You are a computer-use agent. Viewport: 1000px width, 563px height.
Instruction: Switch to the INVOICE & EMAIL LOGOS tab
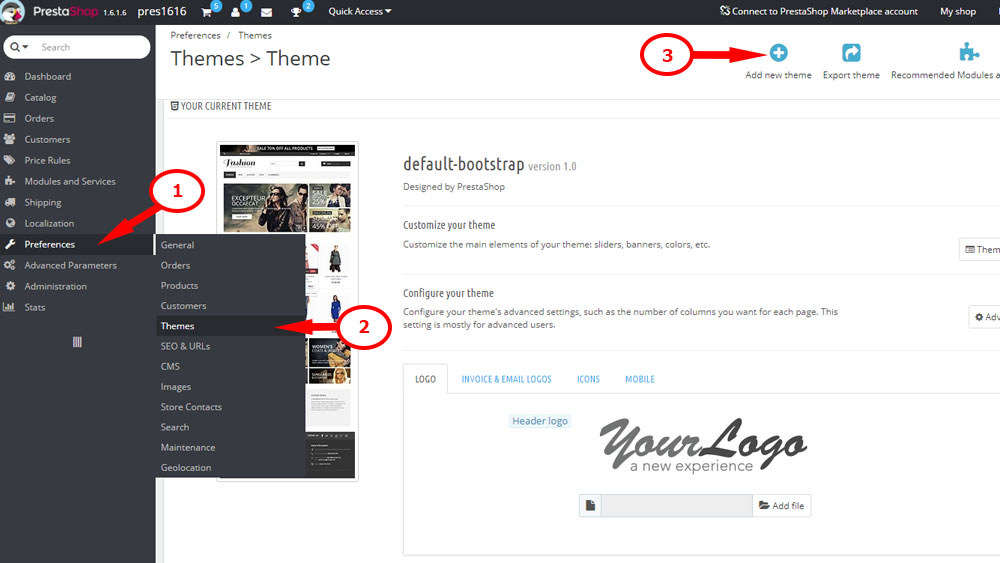coord(506,379)
